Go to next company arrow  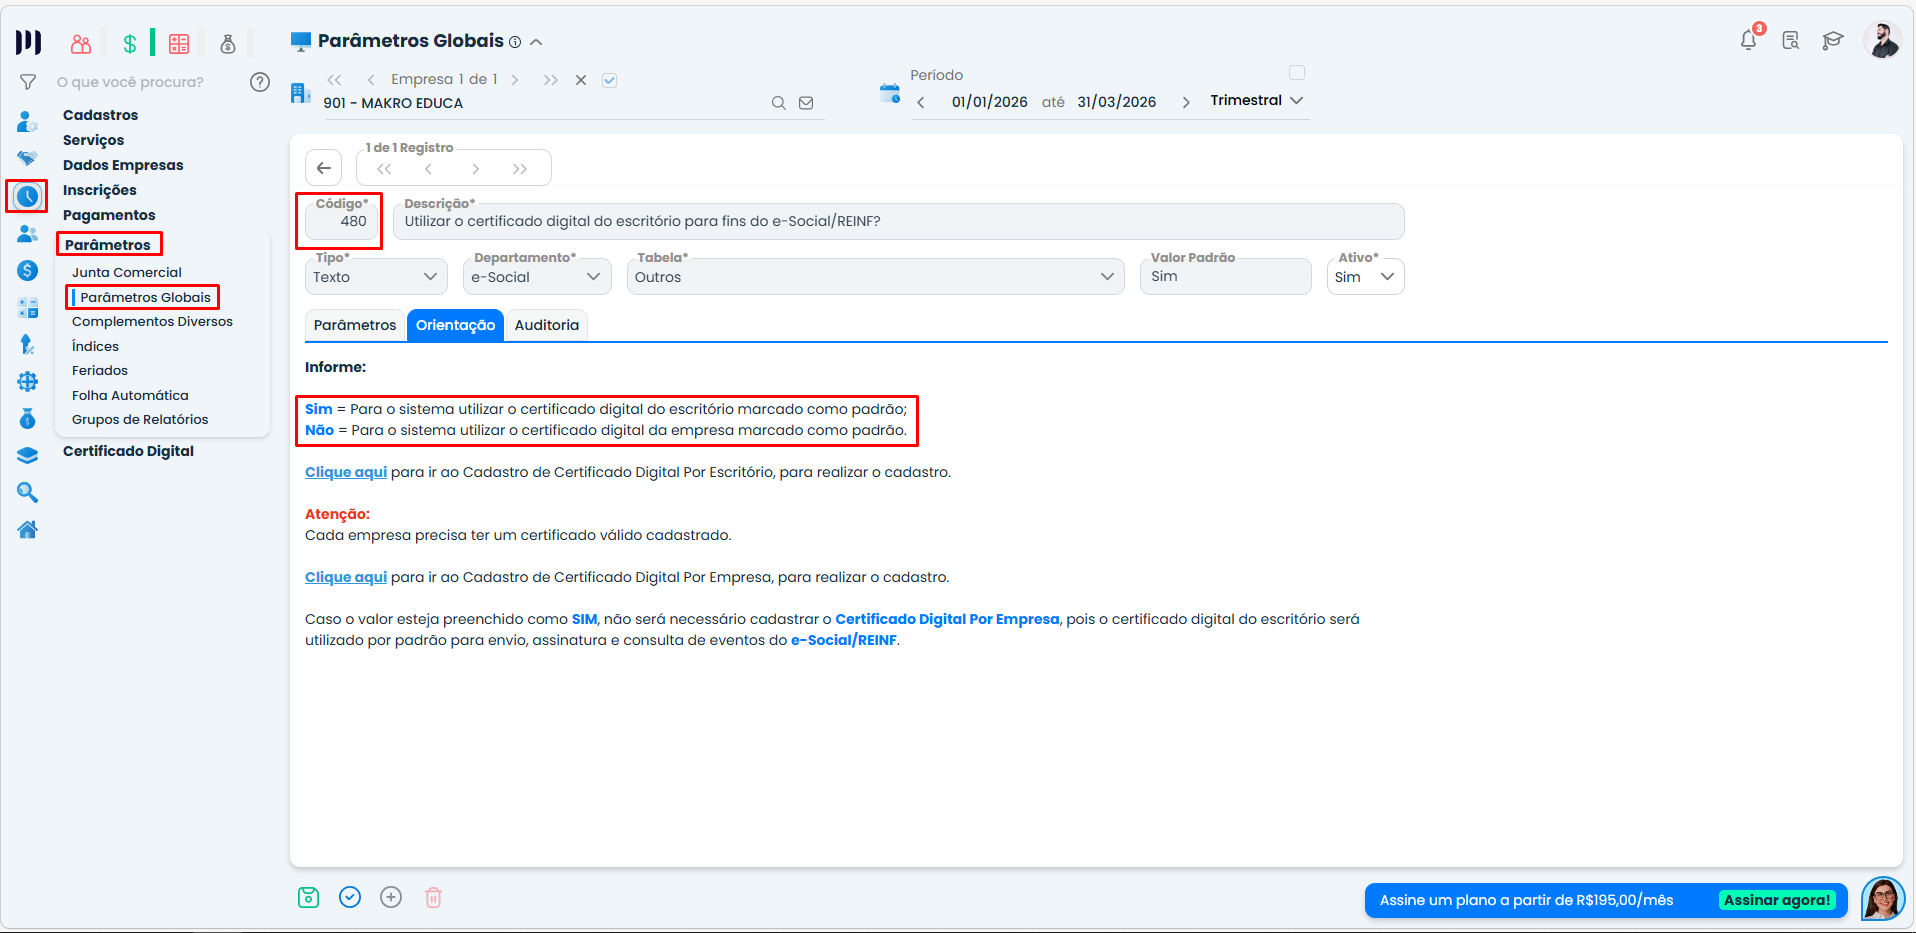(x=515, y=80)
